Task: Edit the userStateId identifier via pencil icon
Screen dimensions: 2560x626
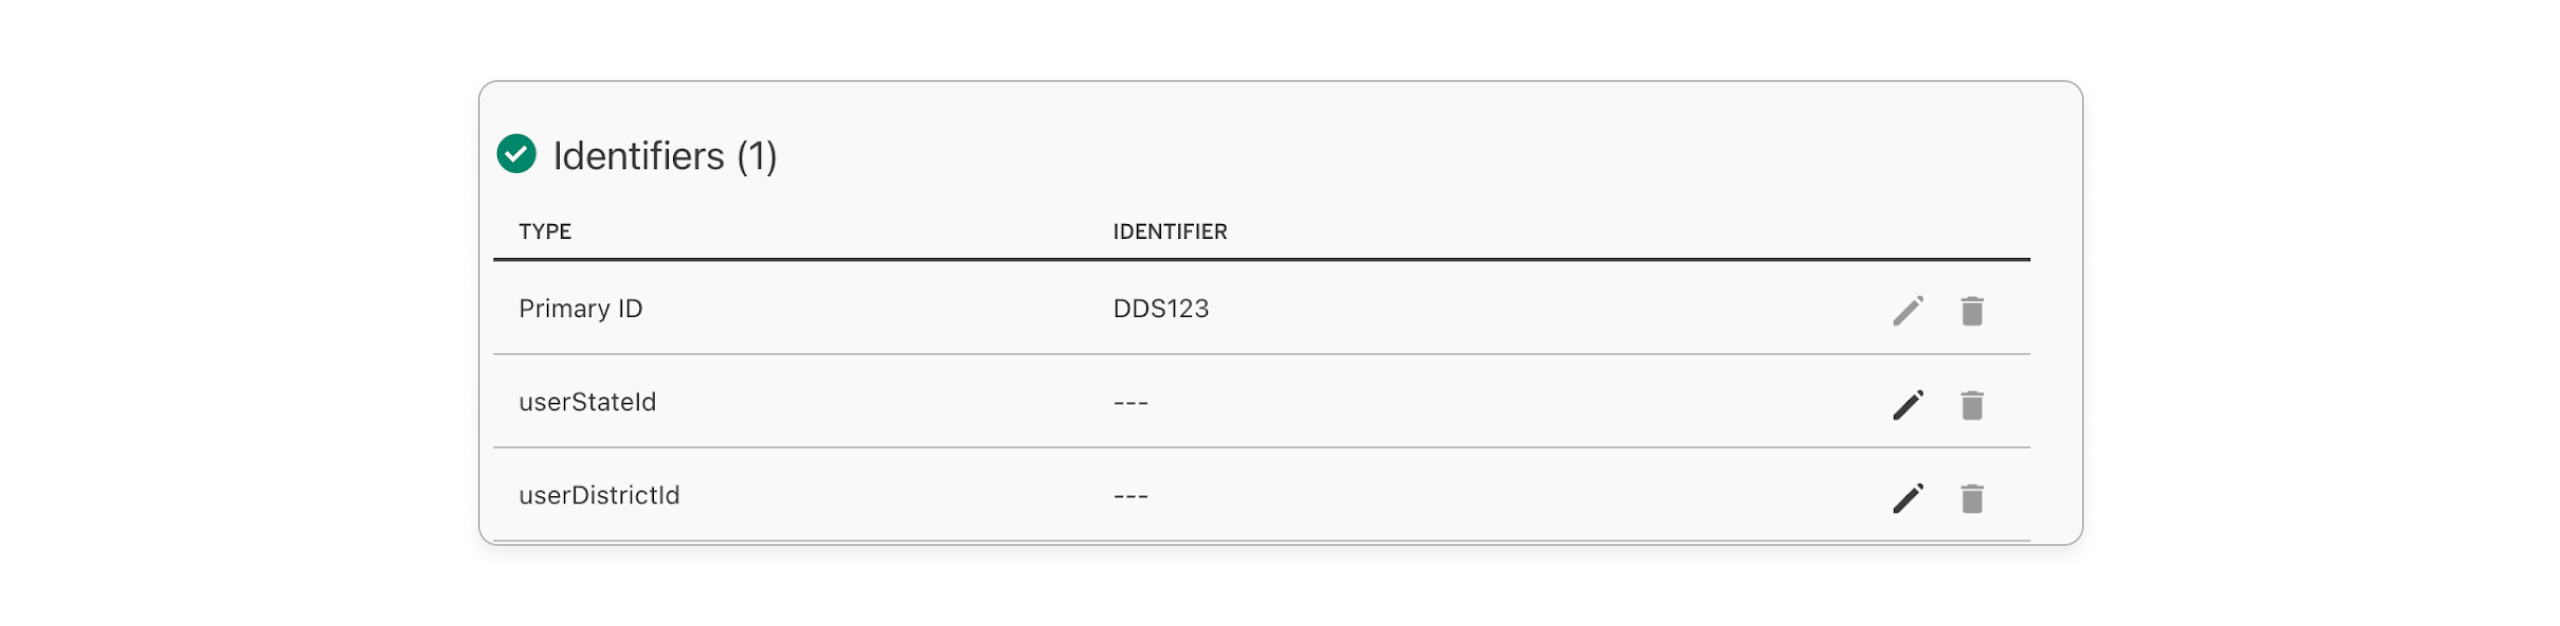Action: click(x=1908, y=404)
